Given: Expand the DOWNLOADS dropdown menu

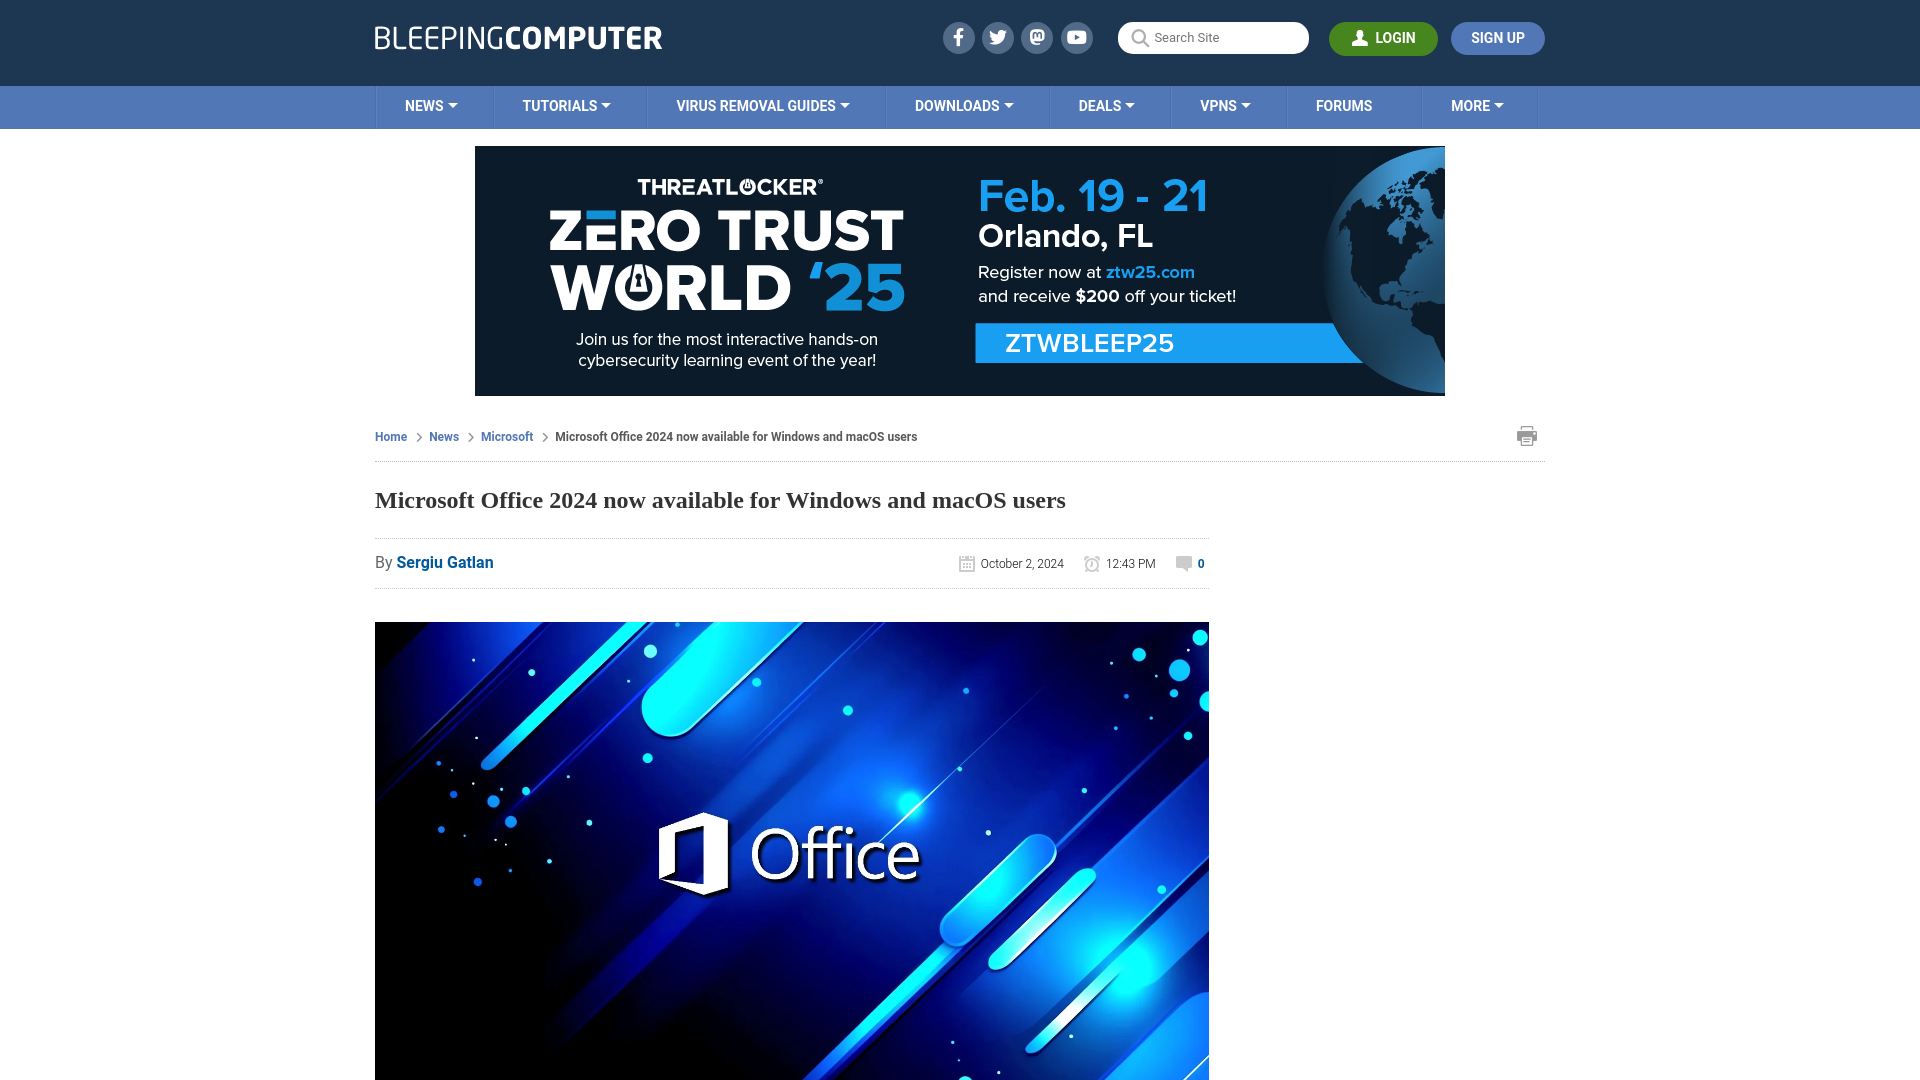Looking at the screenshot, I should [x=964, y=106].
